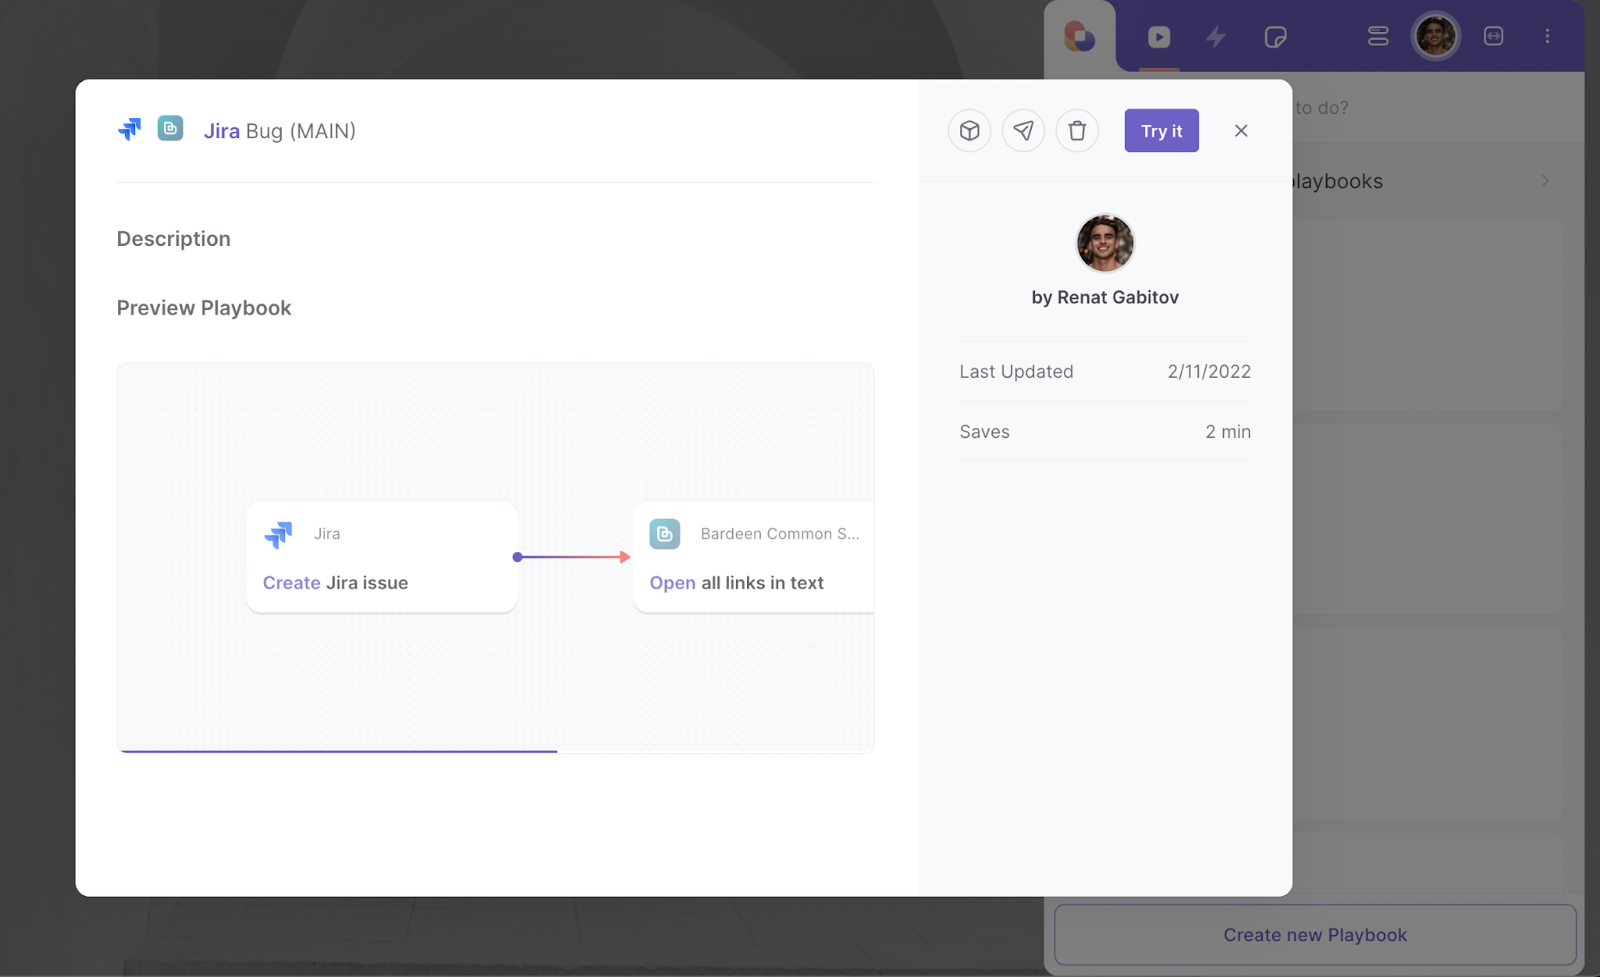Viewport: 1600px width, 977px height.
Task: Click the Create new Playbook button
Action: pos(1315,935)
